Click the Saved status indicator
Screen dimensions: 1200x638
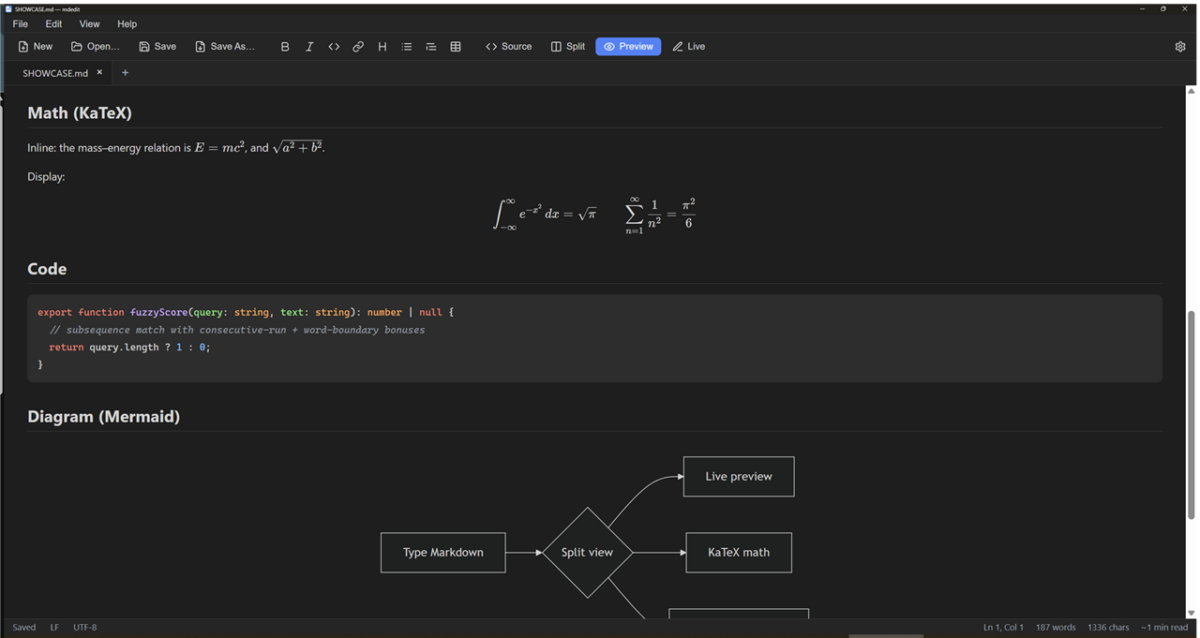(x=24, y=627)
